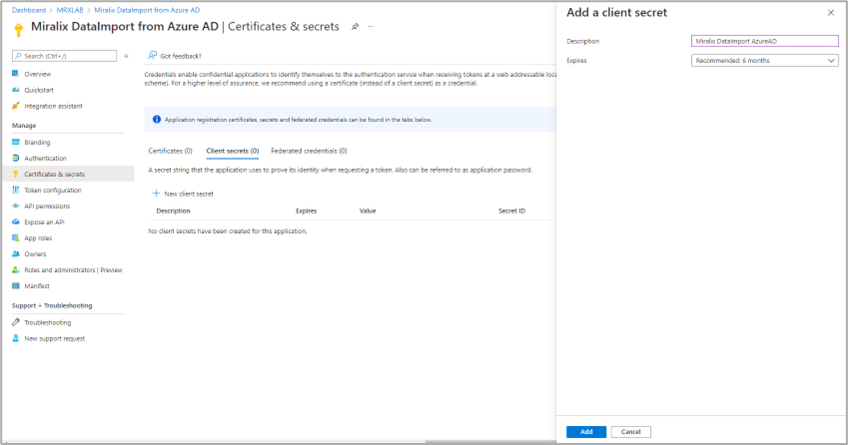Open the API permissions icon
848x445 pixels.
16,206
